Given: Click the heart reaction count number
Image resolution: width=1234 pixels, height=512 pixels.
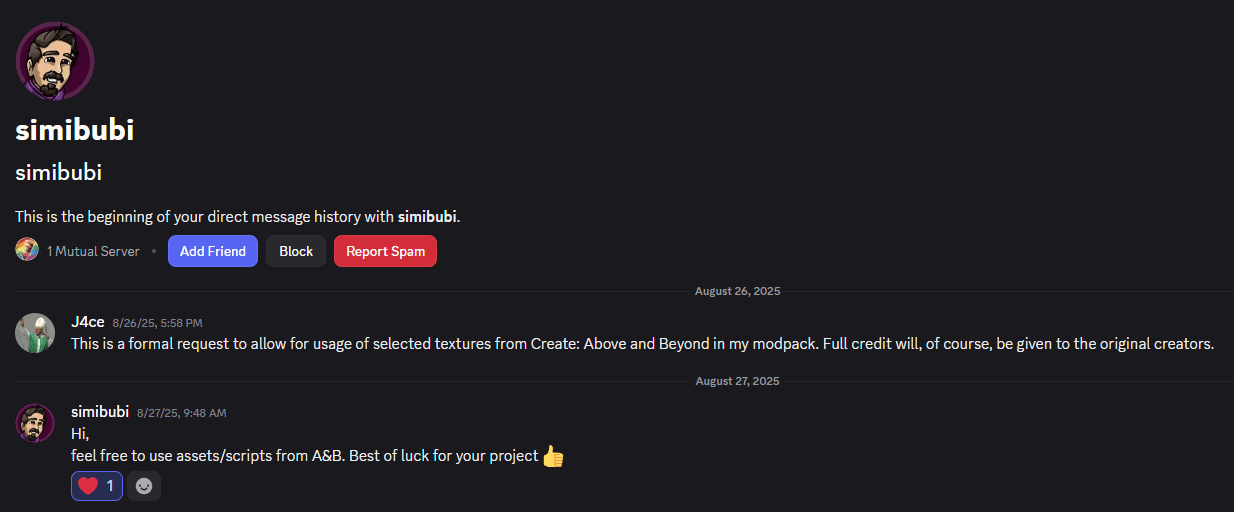Looking at the screenshot, I should tap(110, 486).
